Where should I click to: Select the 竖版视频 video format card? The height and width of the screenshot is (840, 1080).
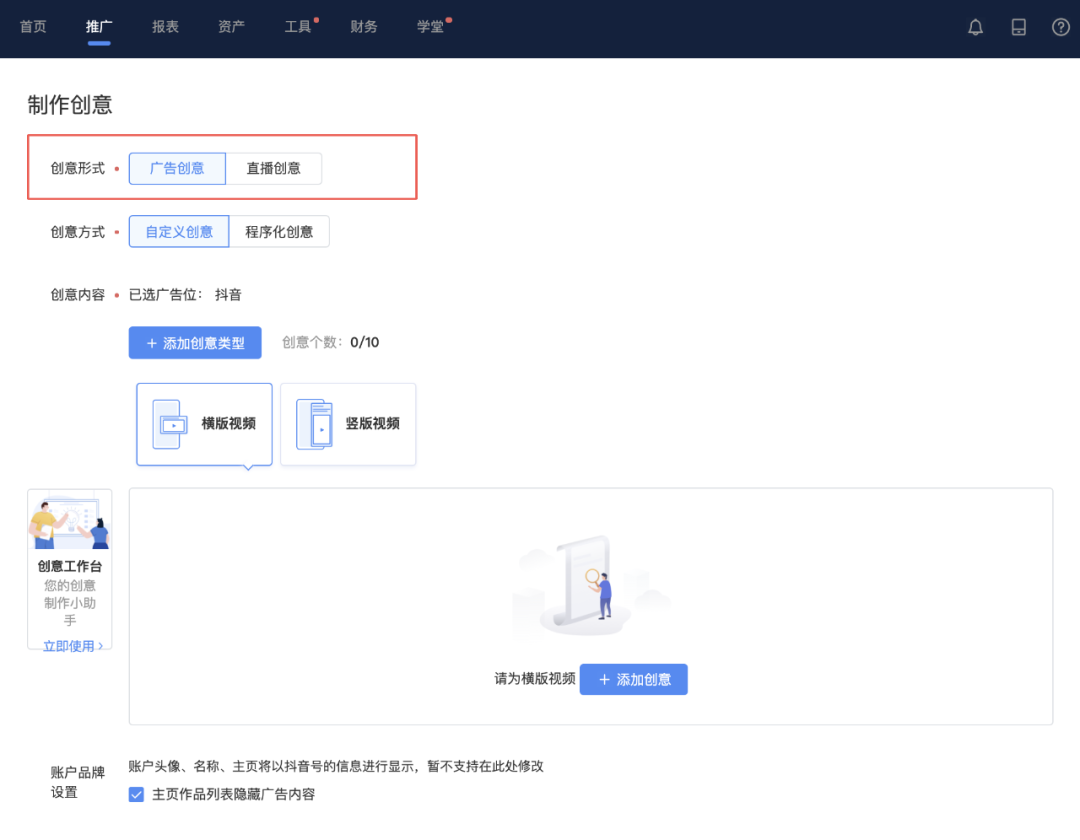[x=347, y=424]
